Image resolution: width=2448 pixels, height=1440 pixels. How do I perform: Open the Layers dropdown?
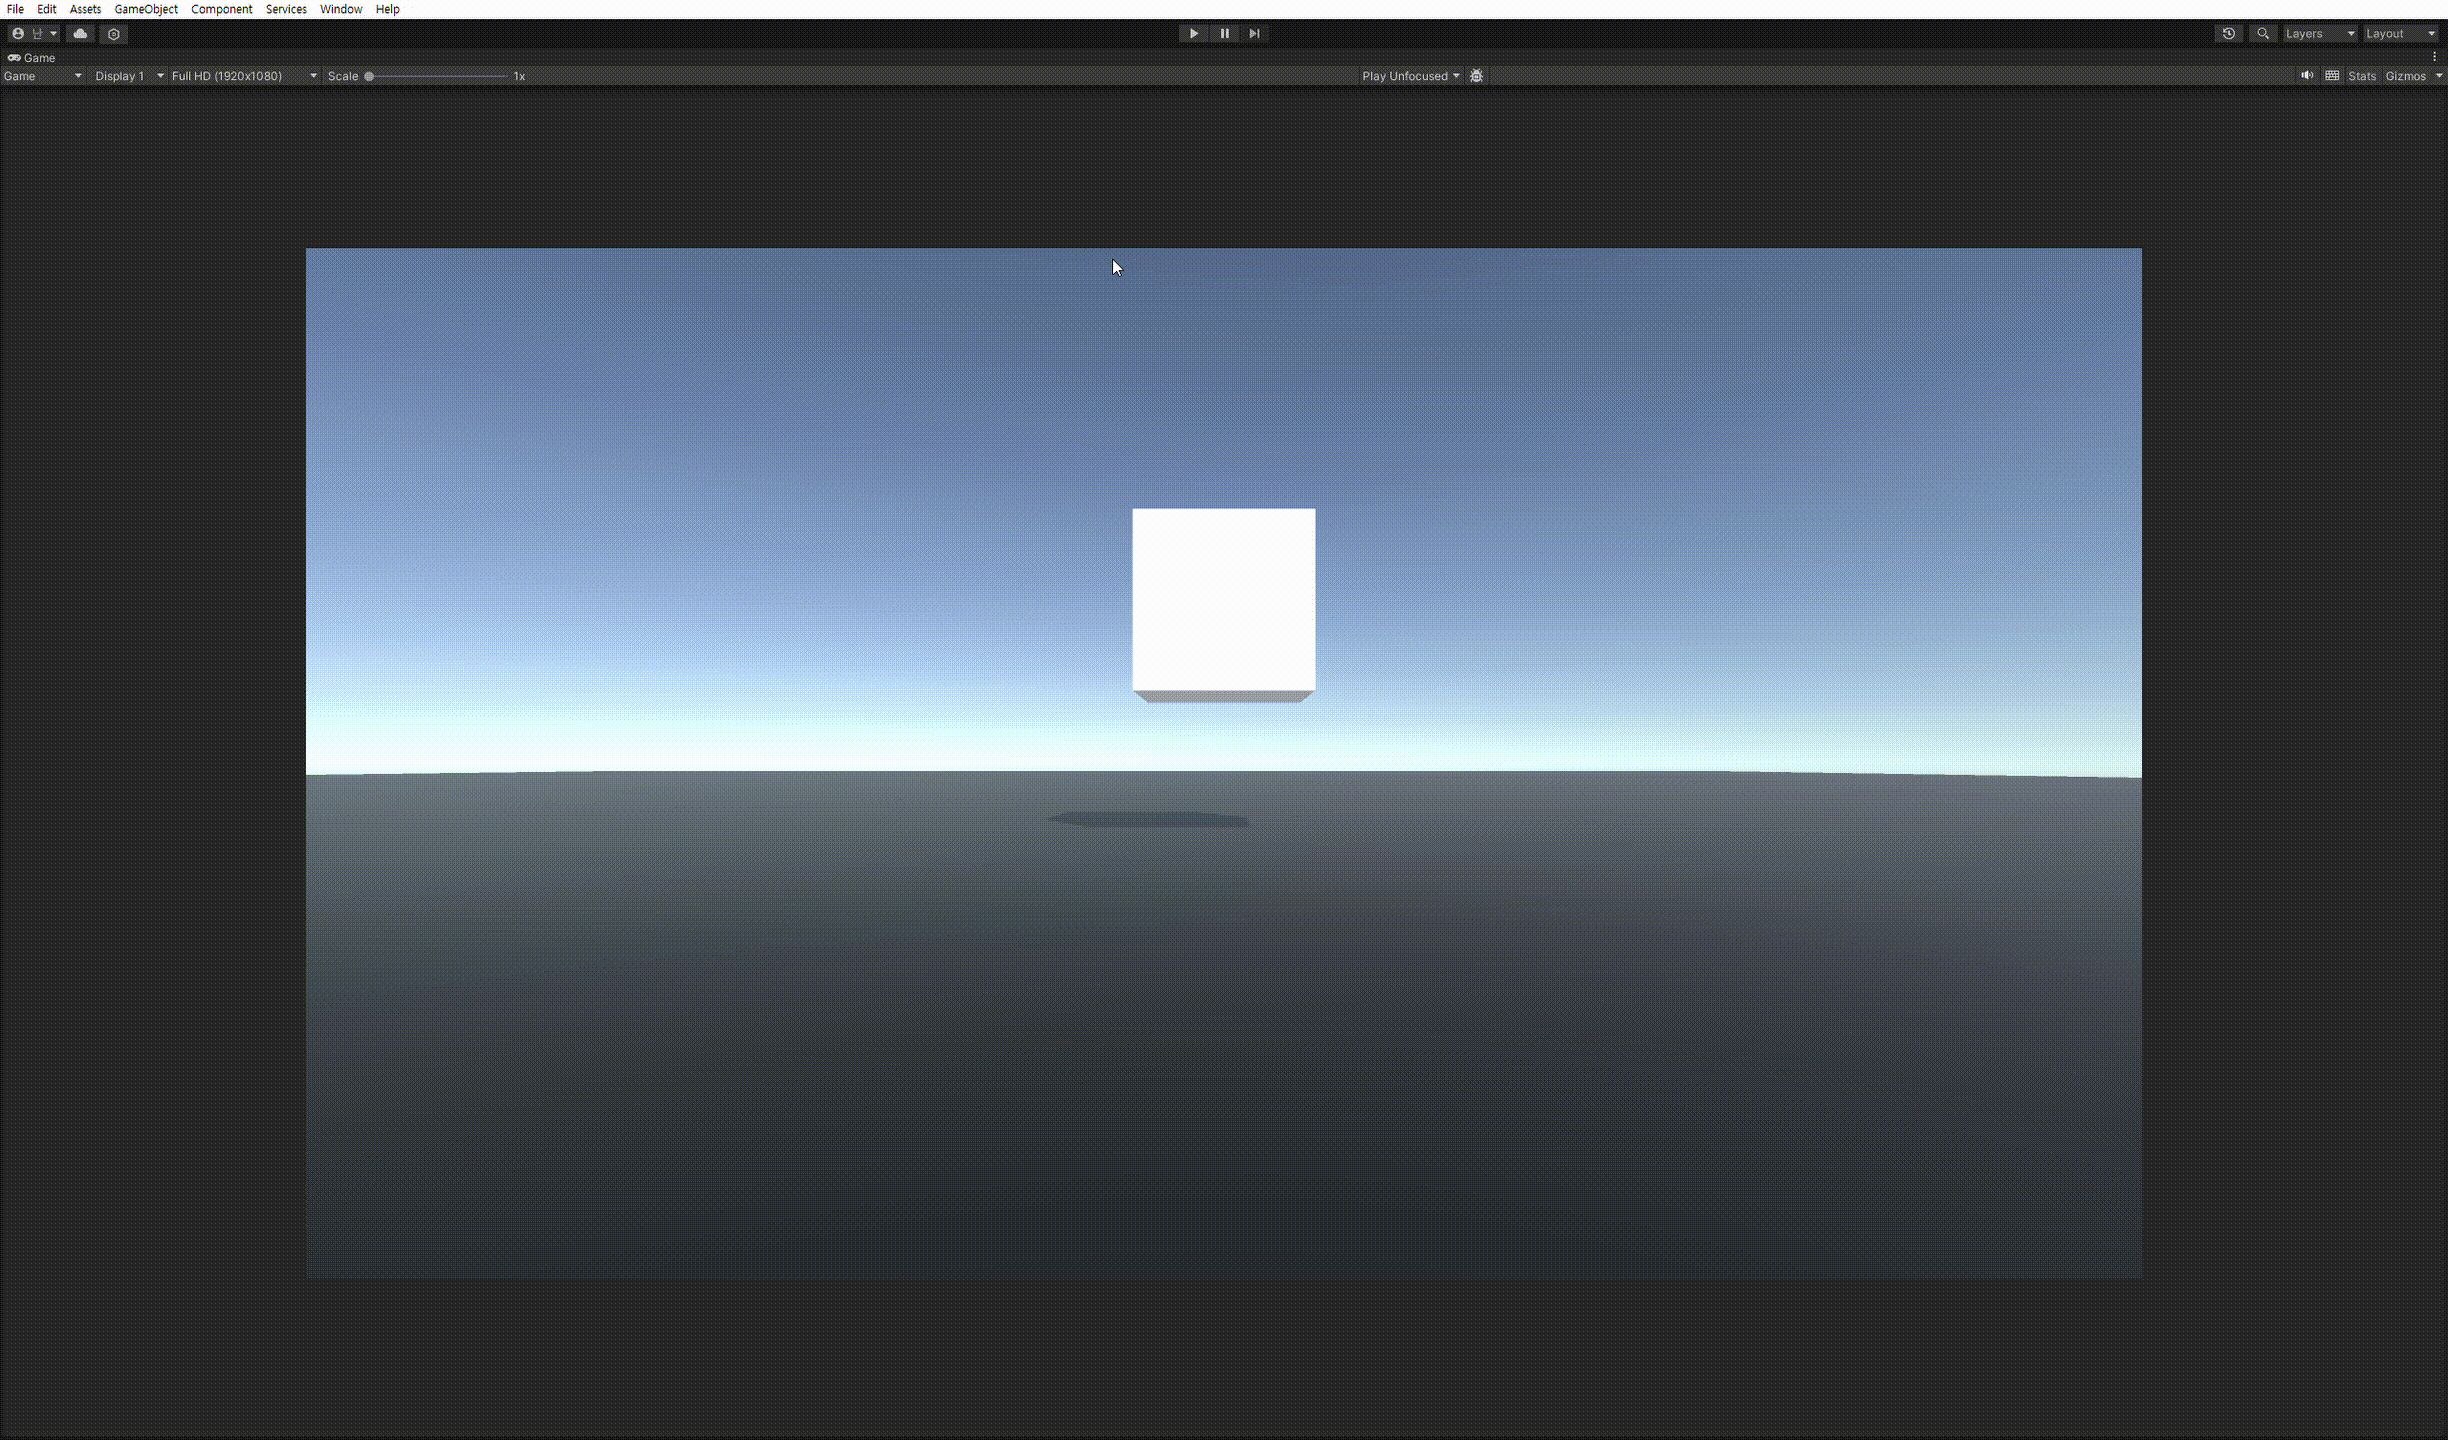click(2318, 34)
